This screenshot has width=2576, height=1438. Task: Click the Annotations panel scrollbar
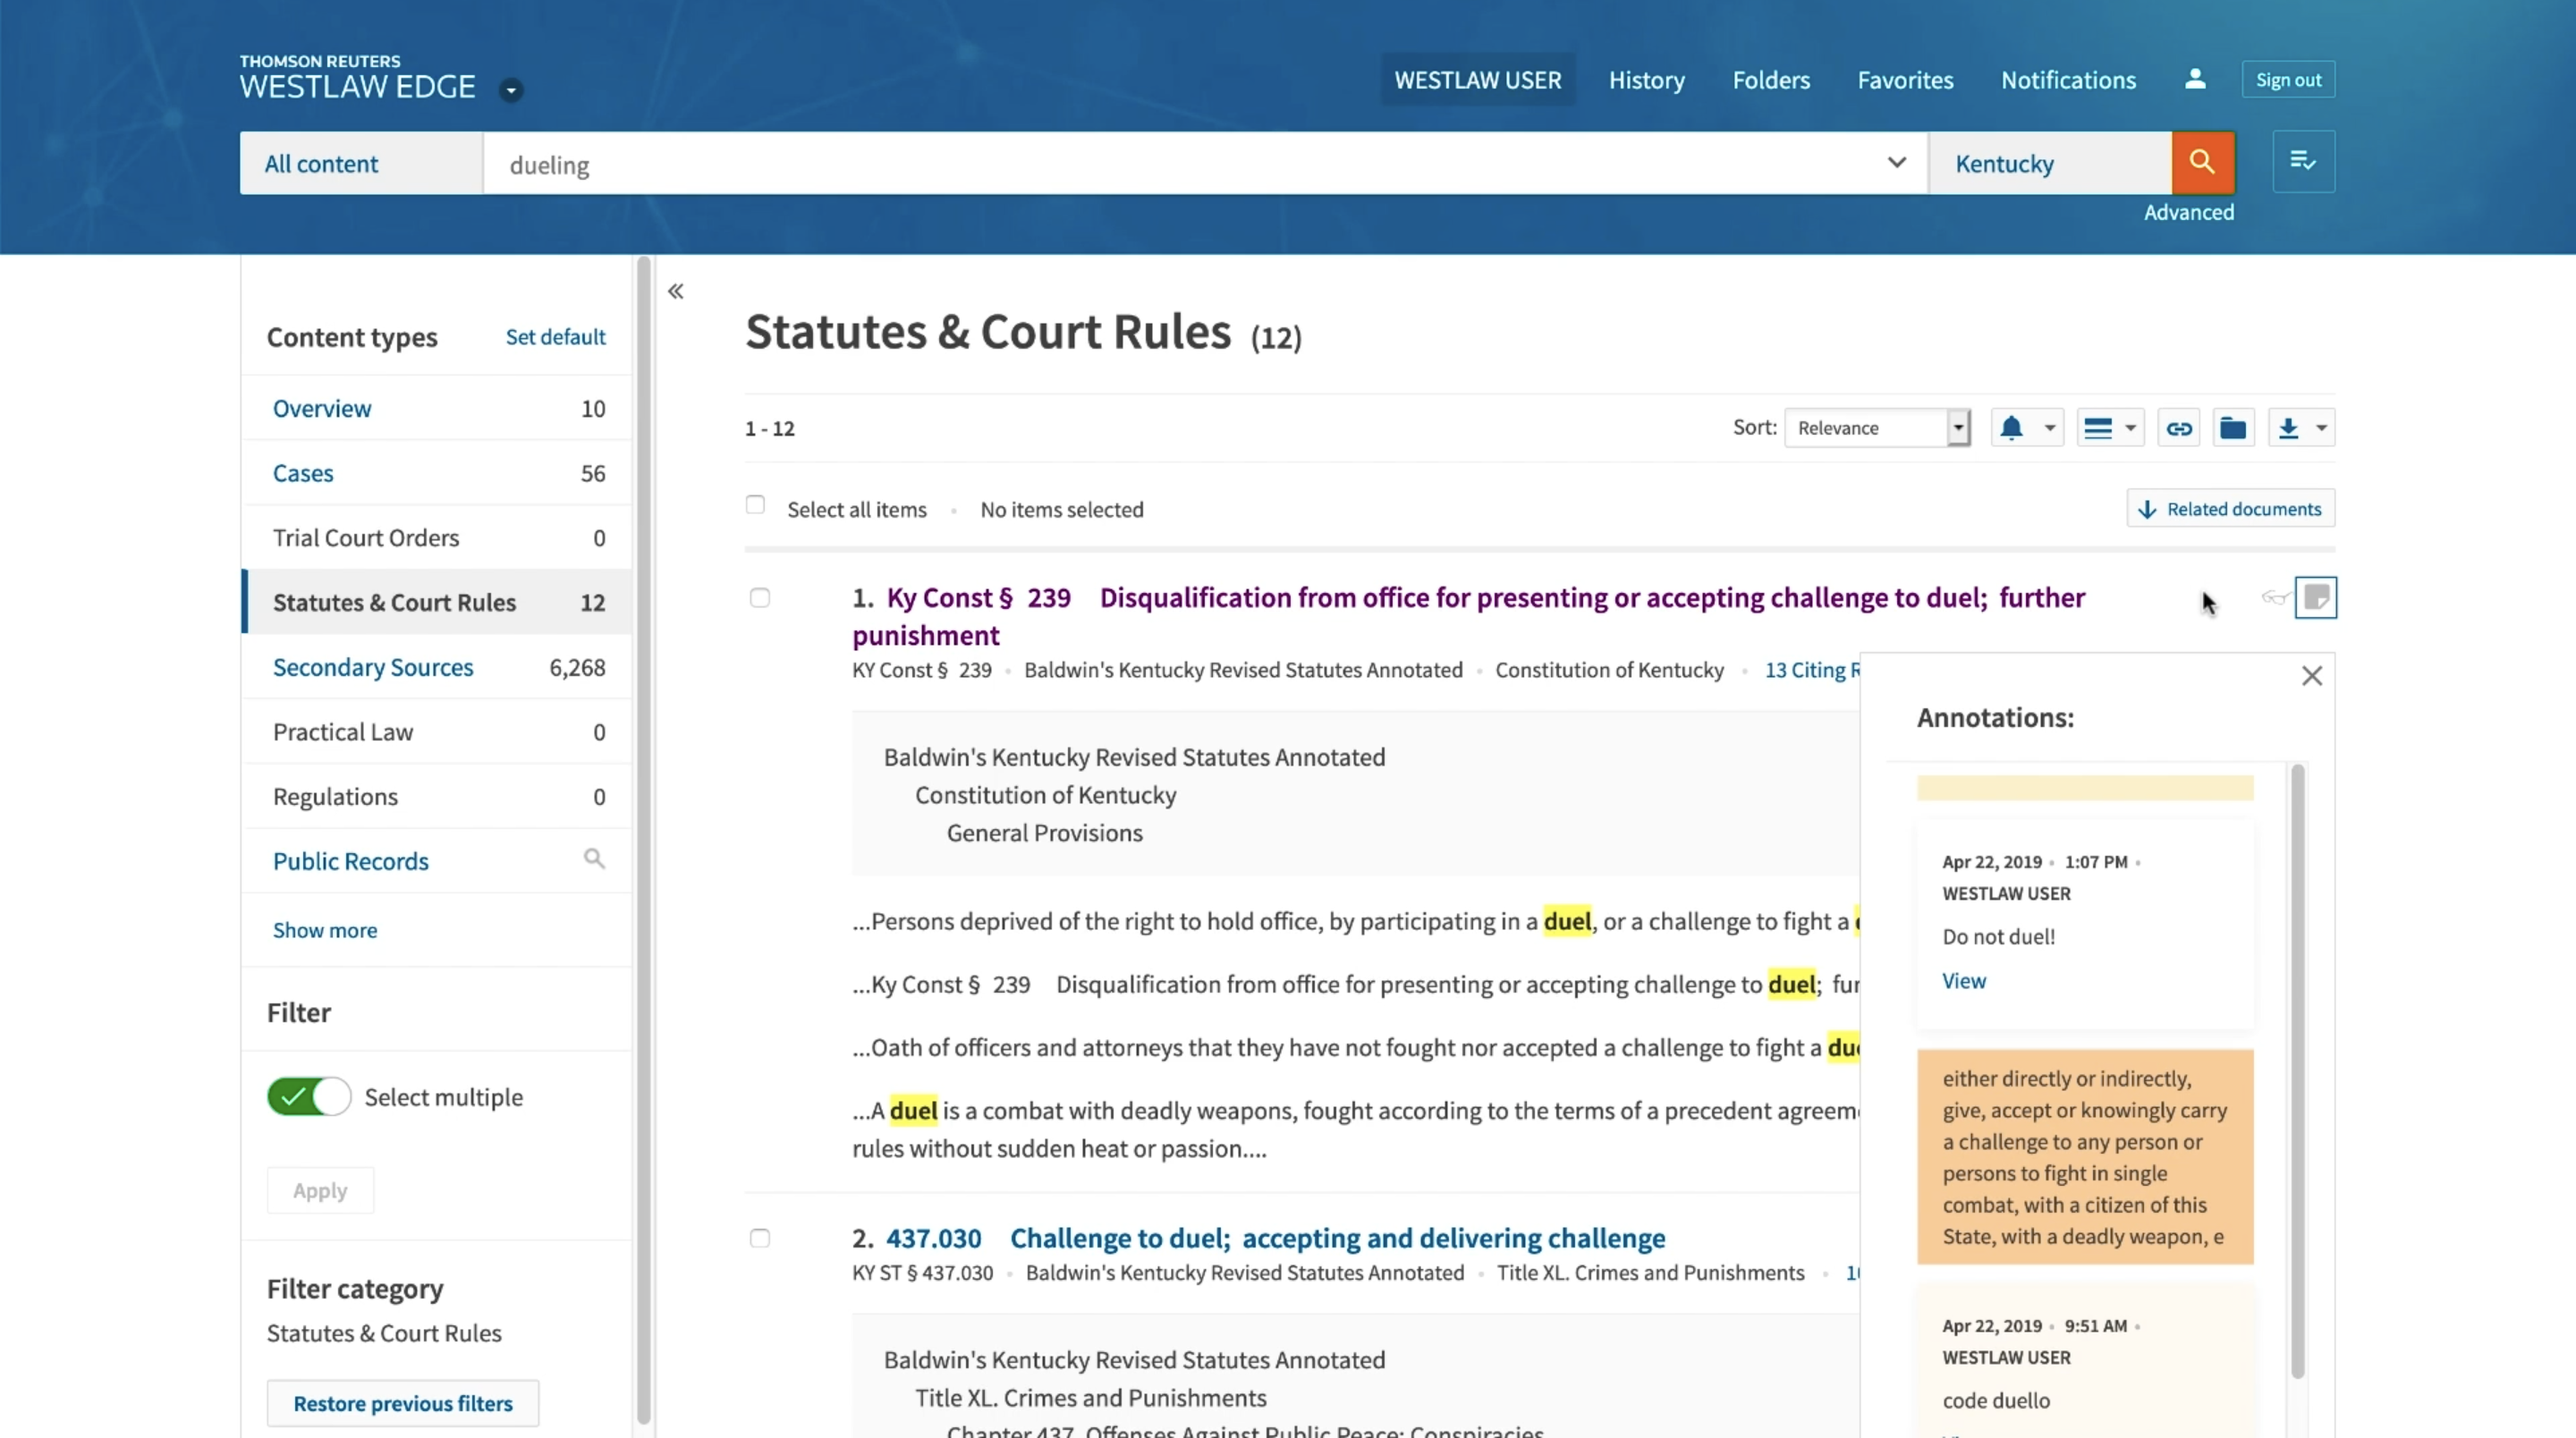click(2297, 1070)
